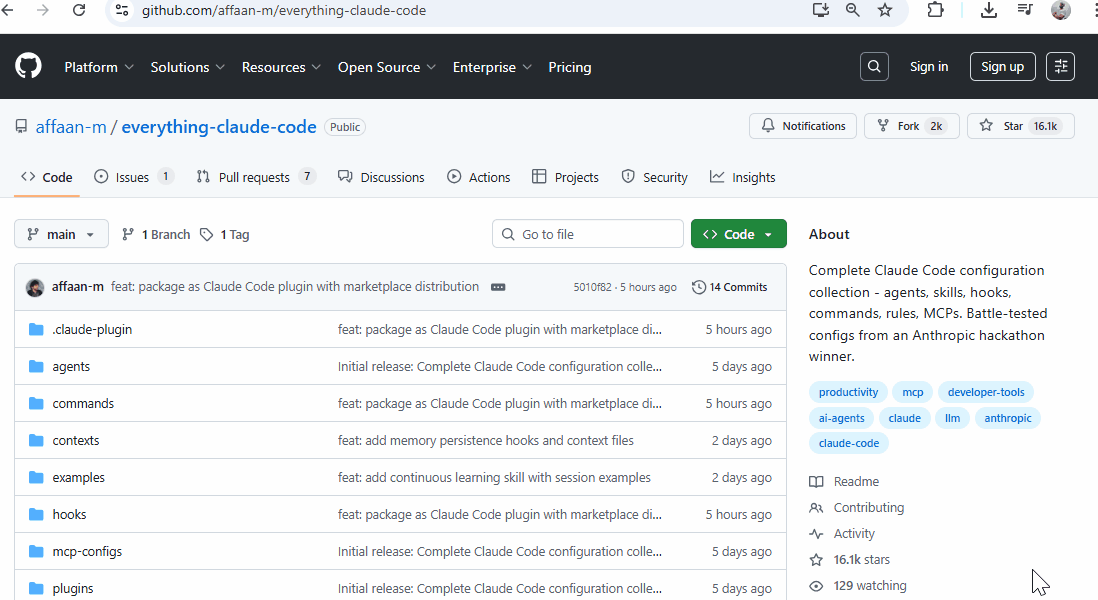Select the anthropic topic tag

(1008, 418)
